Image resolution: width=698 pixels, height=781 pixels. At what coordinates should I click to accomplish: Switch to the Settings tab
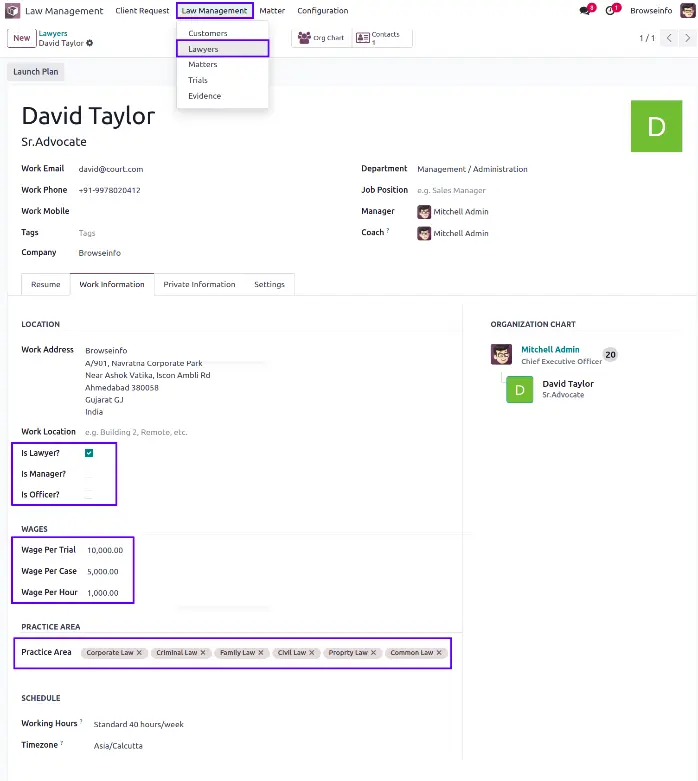tap(270, 284)
